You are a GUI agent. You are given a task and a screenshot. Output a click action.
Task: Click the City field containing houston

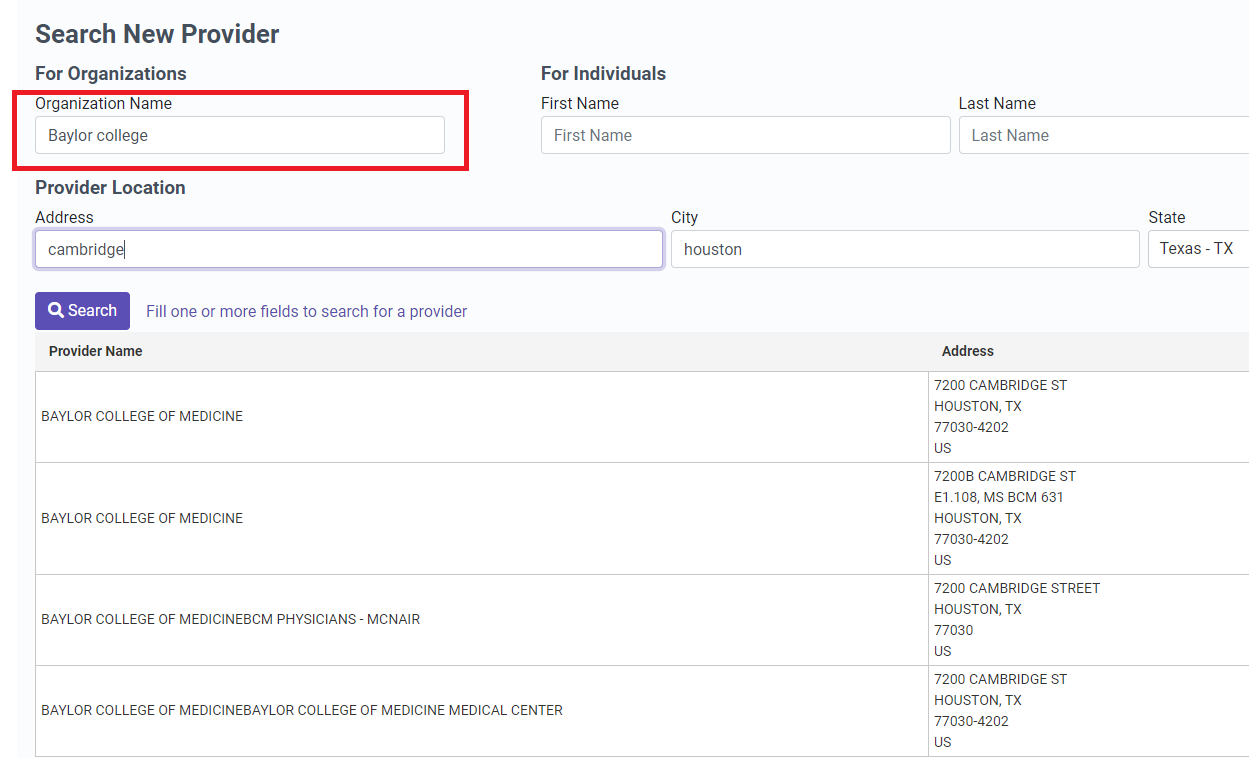click(905, 249)
